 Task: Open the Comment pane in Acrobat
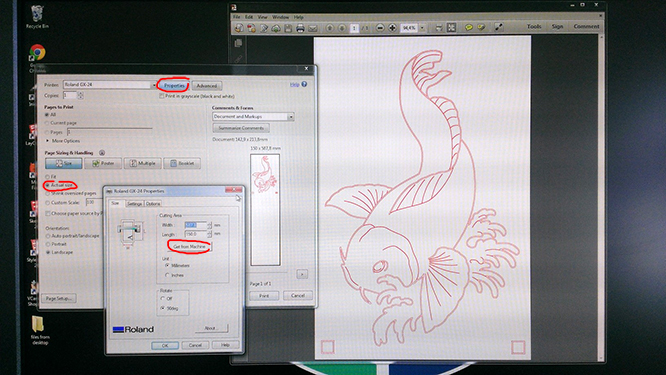pyautogui.click(x=586, y=26)
